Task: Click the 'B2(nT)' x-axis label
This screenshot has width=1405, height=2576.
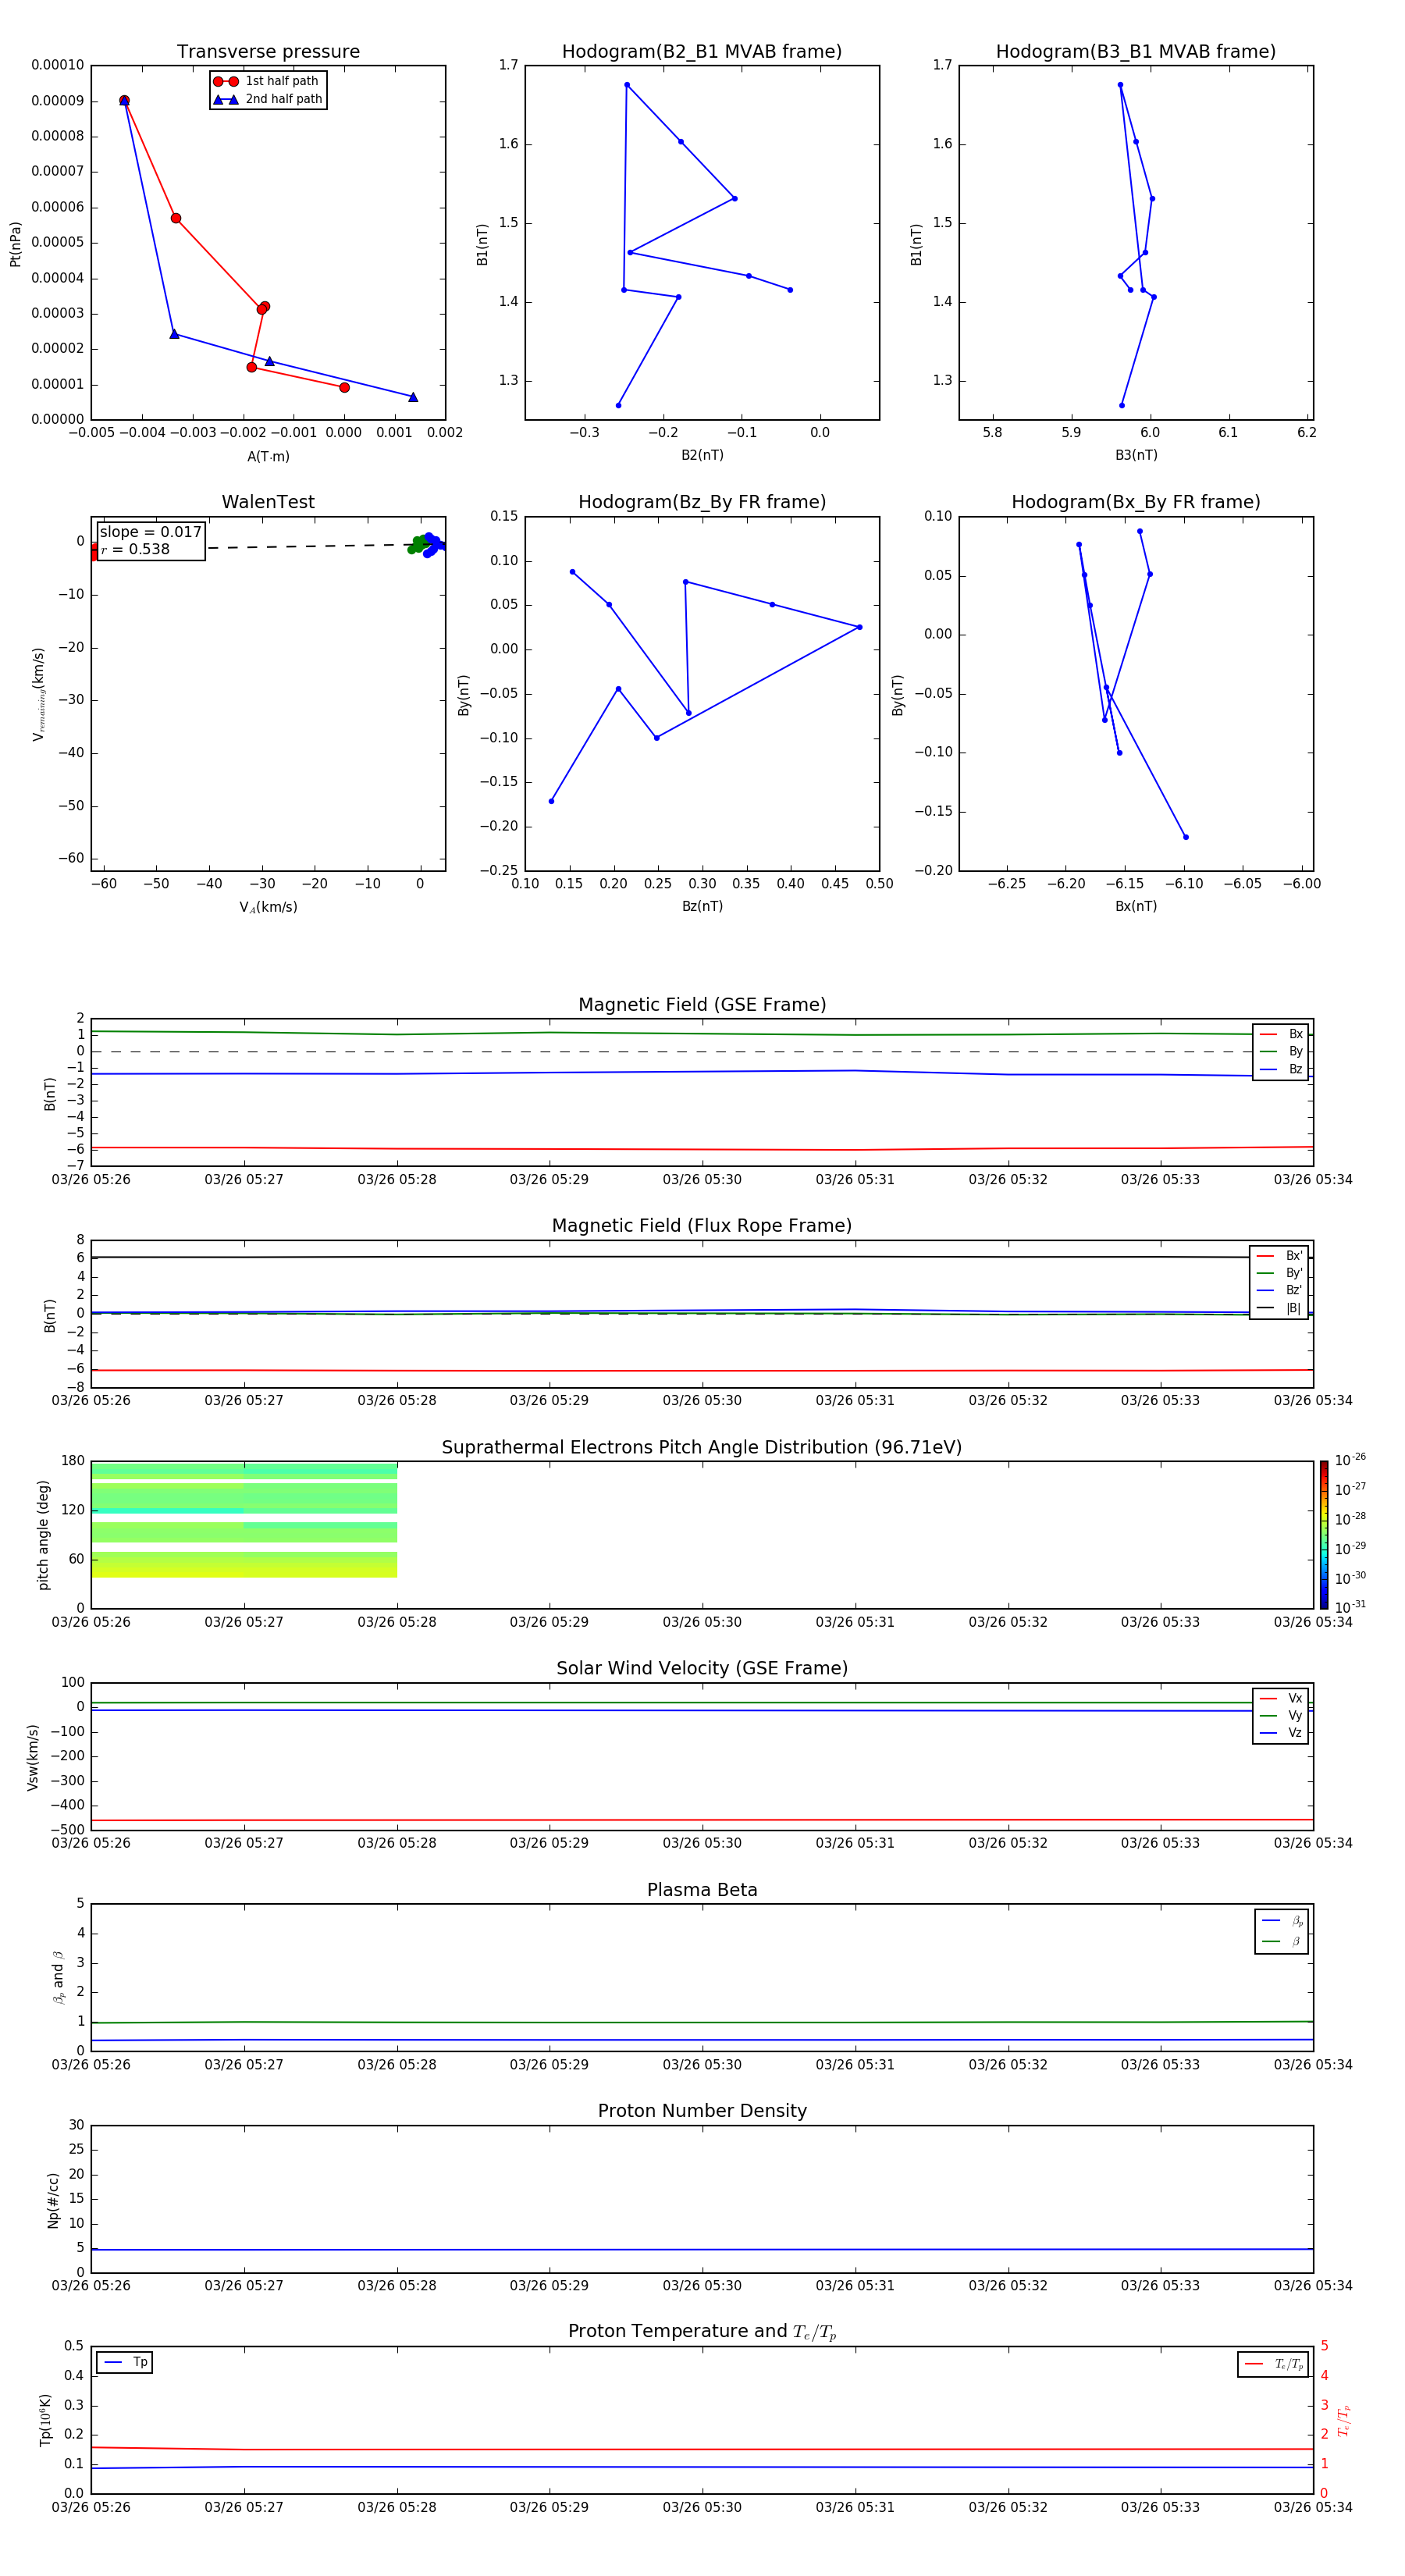Action: pos(702,455)
